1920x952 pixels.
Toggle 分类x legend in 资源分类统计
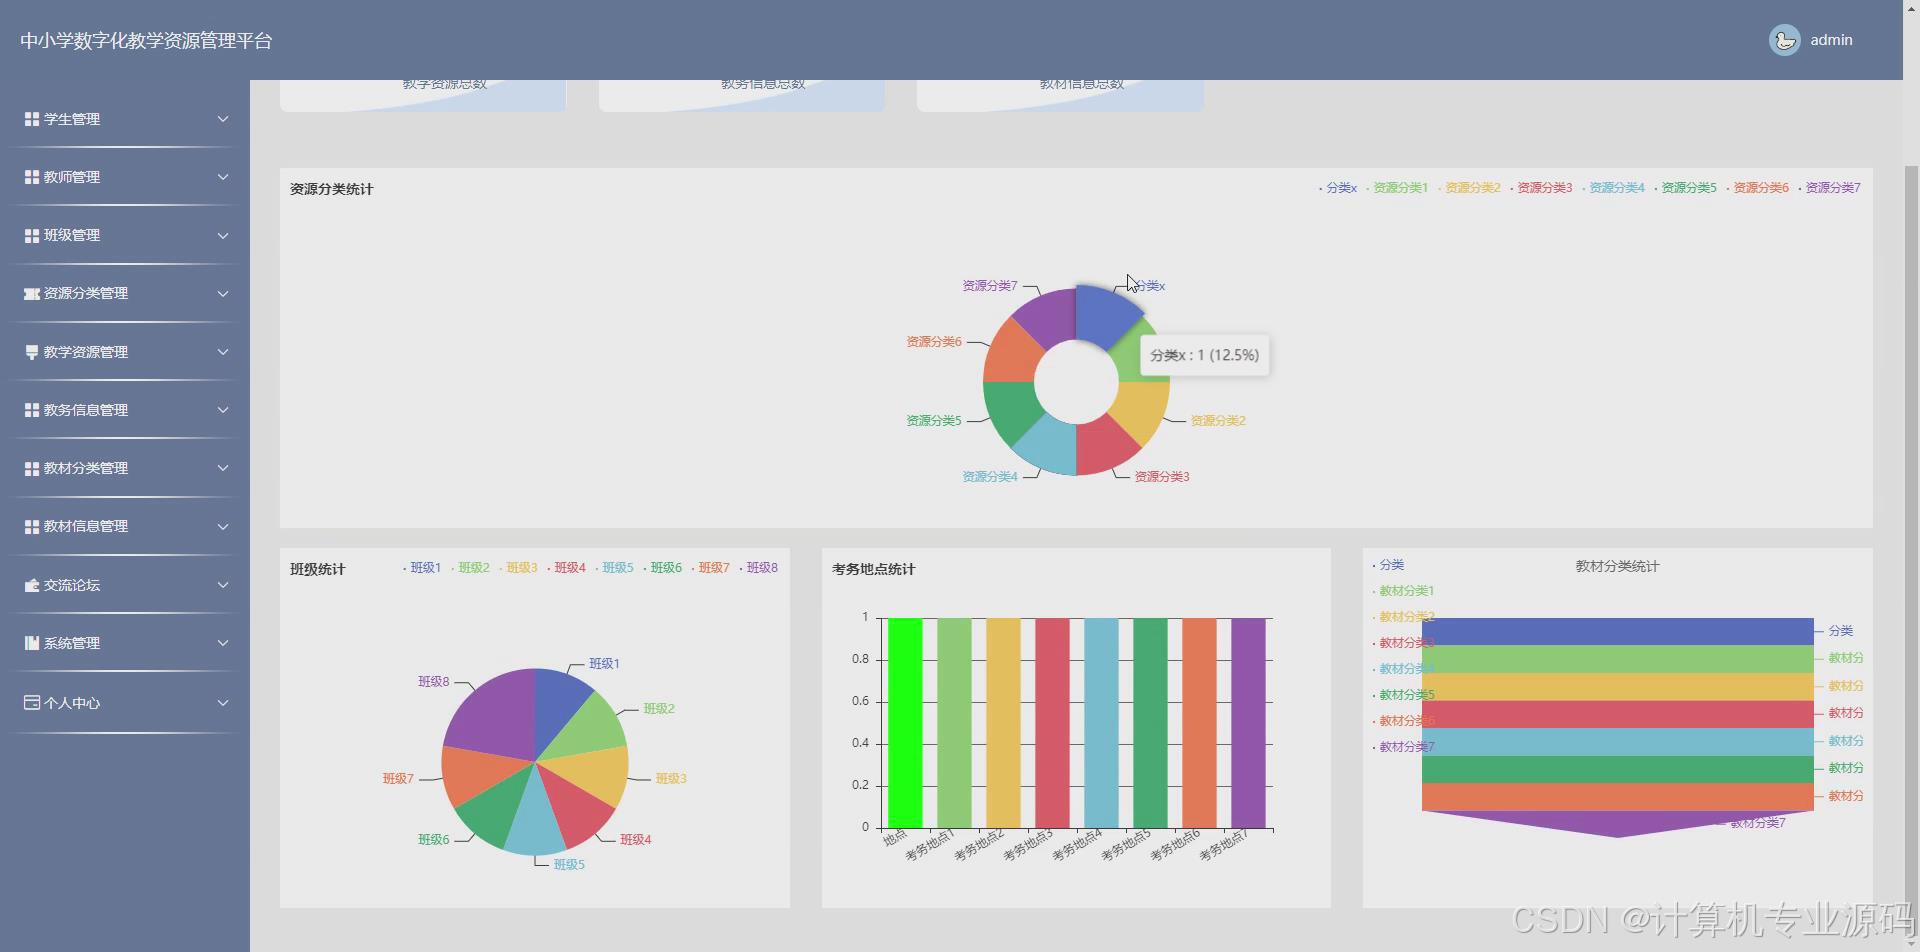tap(1338, 188)
